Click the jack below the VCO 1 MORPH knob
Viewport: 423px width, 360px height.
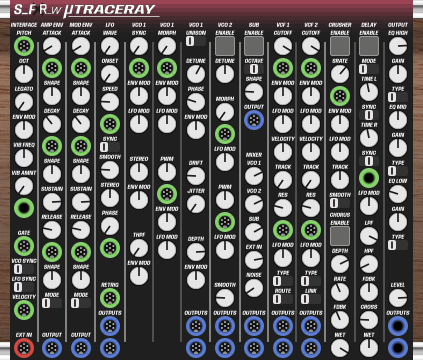click(x=167, y=68)
